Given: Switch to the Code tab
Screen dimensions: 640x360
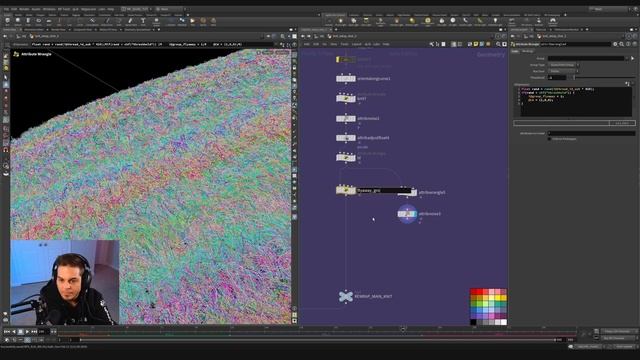Looking at the screenshot, I should [x=515, y=51].
